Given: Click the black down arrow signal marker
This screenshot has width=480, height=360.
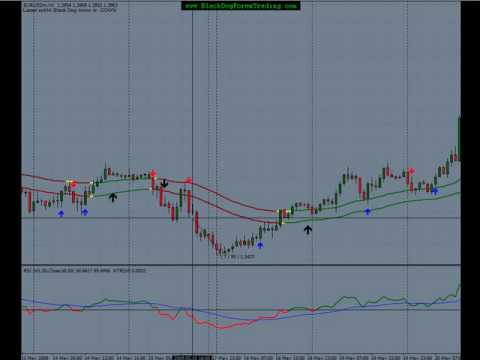Looking at the screenshot, I should tap(164, 183).
